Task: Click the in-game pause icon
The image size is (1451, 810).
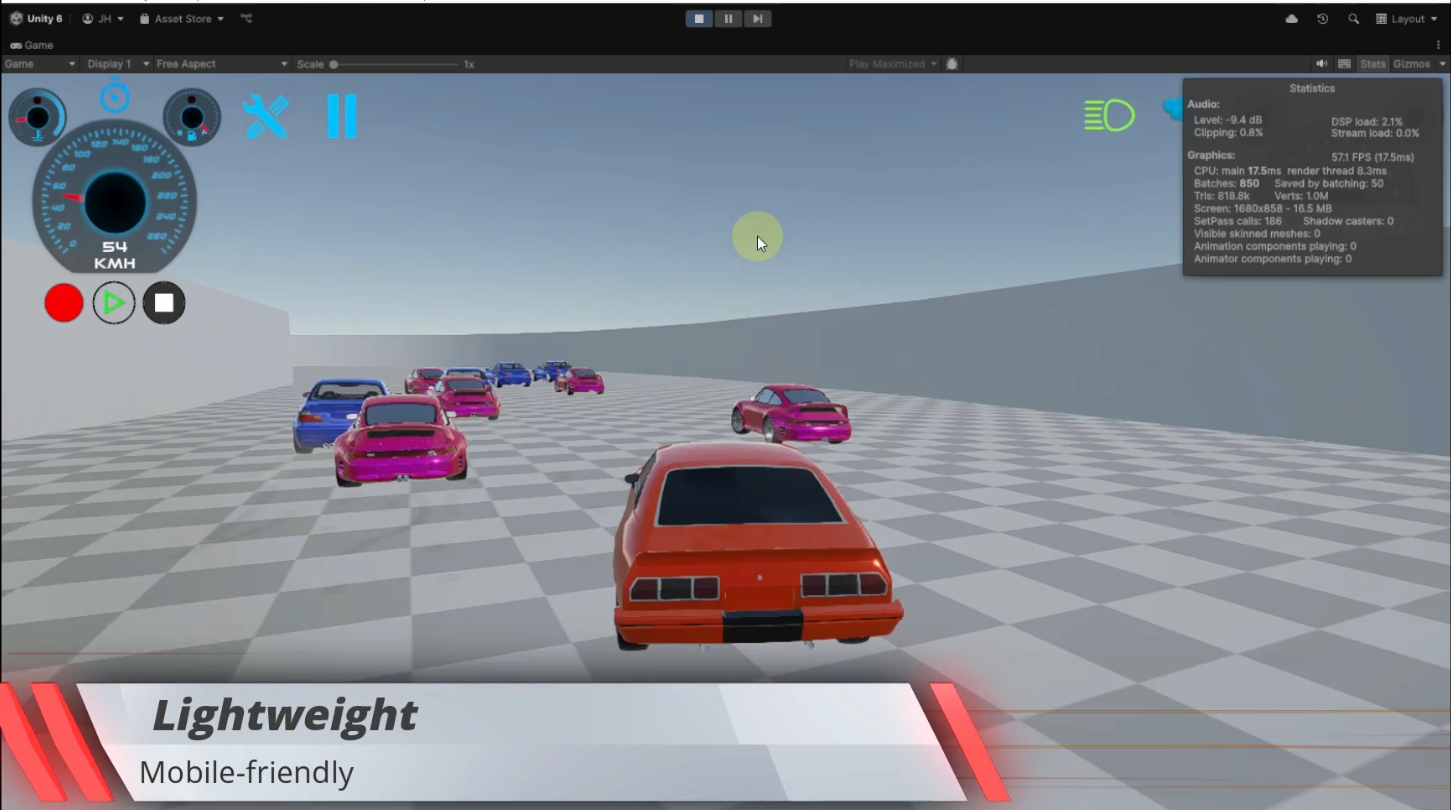Action: [342, 115]
